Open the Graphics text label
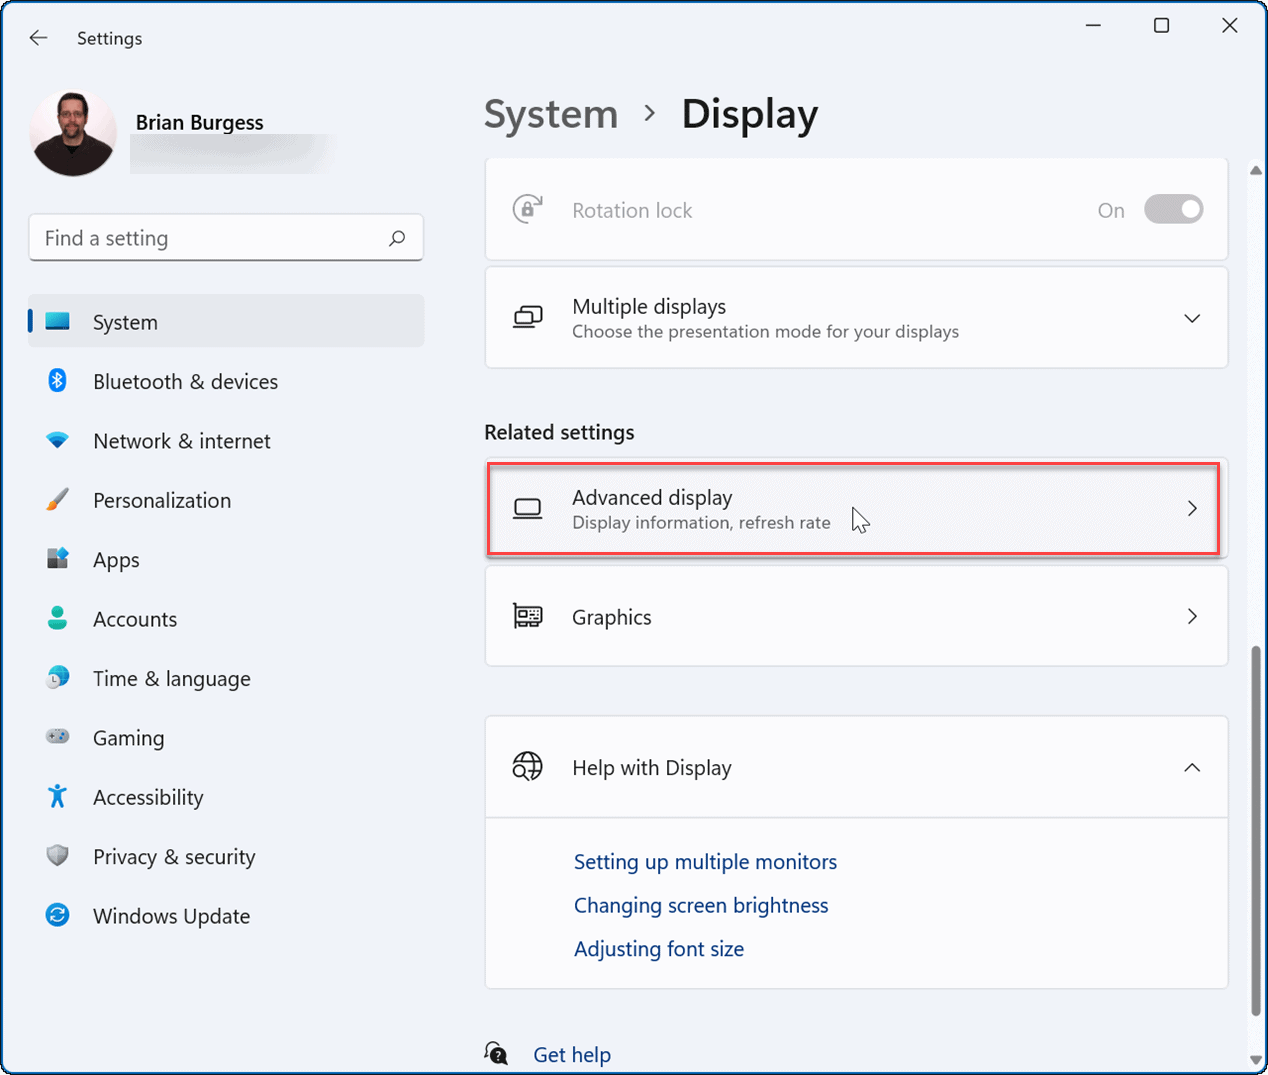Image resolution: width=1268 pixels, height=1075 pixels. 611,617
